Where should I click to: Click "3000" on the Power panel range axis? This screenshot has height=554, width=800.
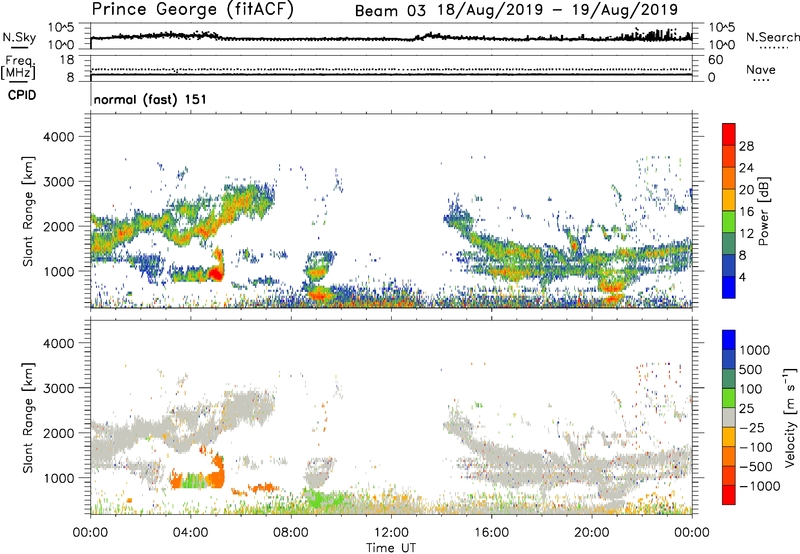(x=58, y=182)
